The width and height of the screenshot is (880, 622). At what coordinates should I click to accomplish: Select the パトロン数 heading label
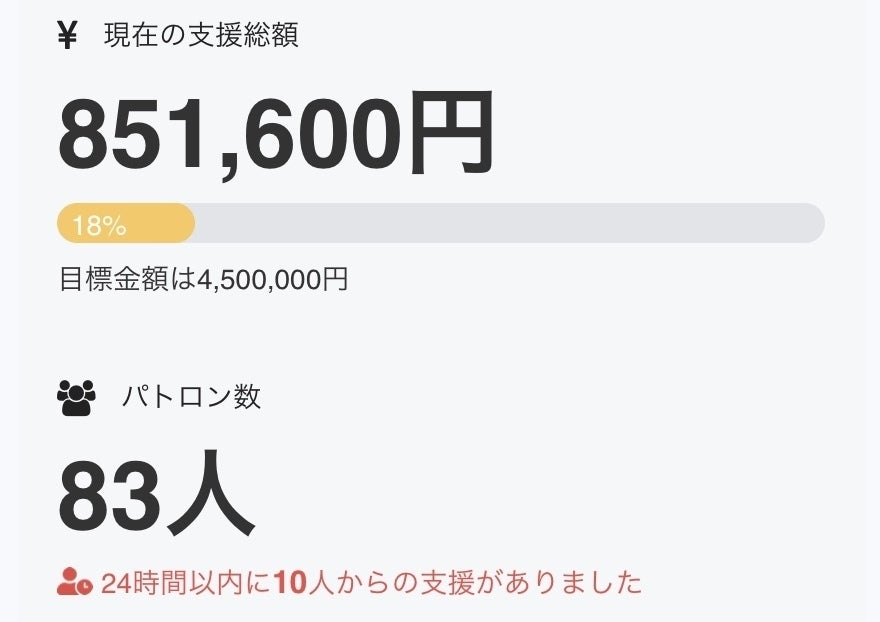coord(191,397)
